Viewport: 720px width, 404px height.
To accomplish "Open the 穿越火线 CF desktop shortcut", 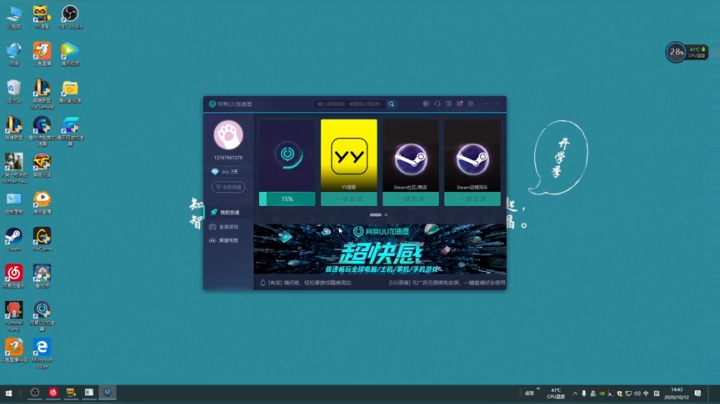I will click(x=42, y=165).
